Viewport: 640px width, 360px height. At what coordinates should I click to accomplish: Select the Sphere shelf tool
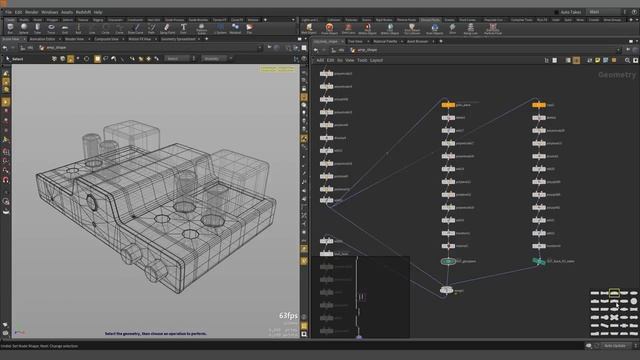pyautogui.click(x=24, y=29)
